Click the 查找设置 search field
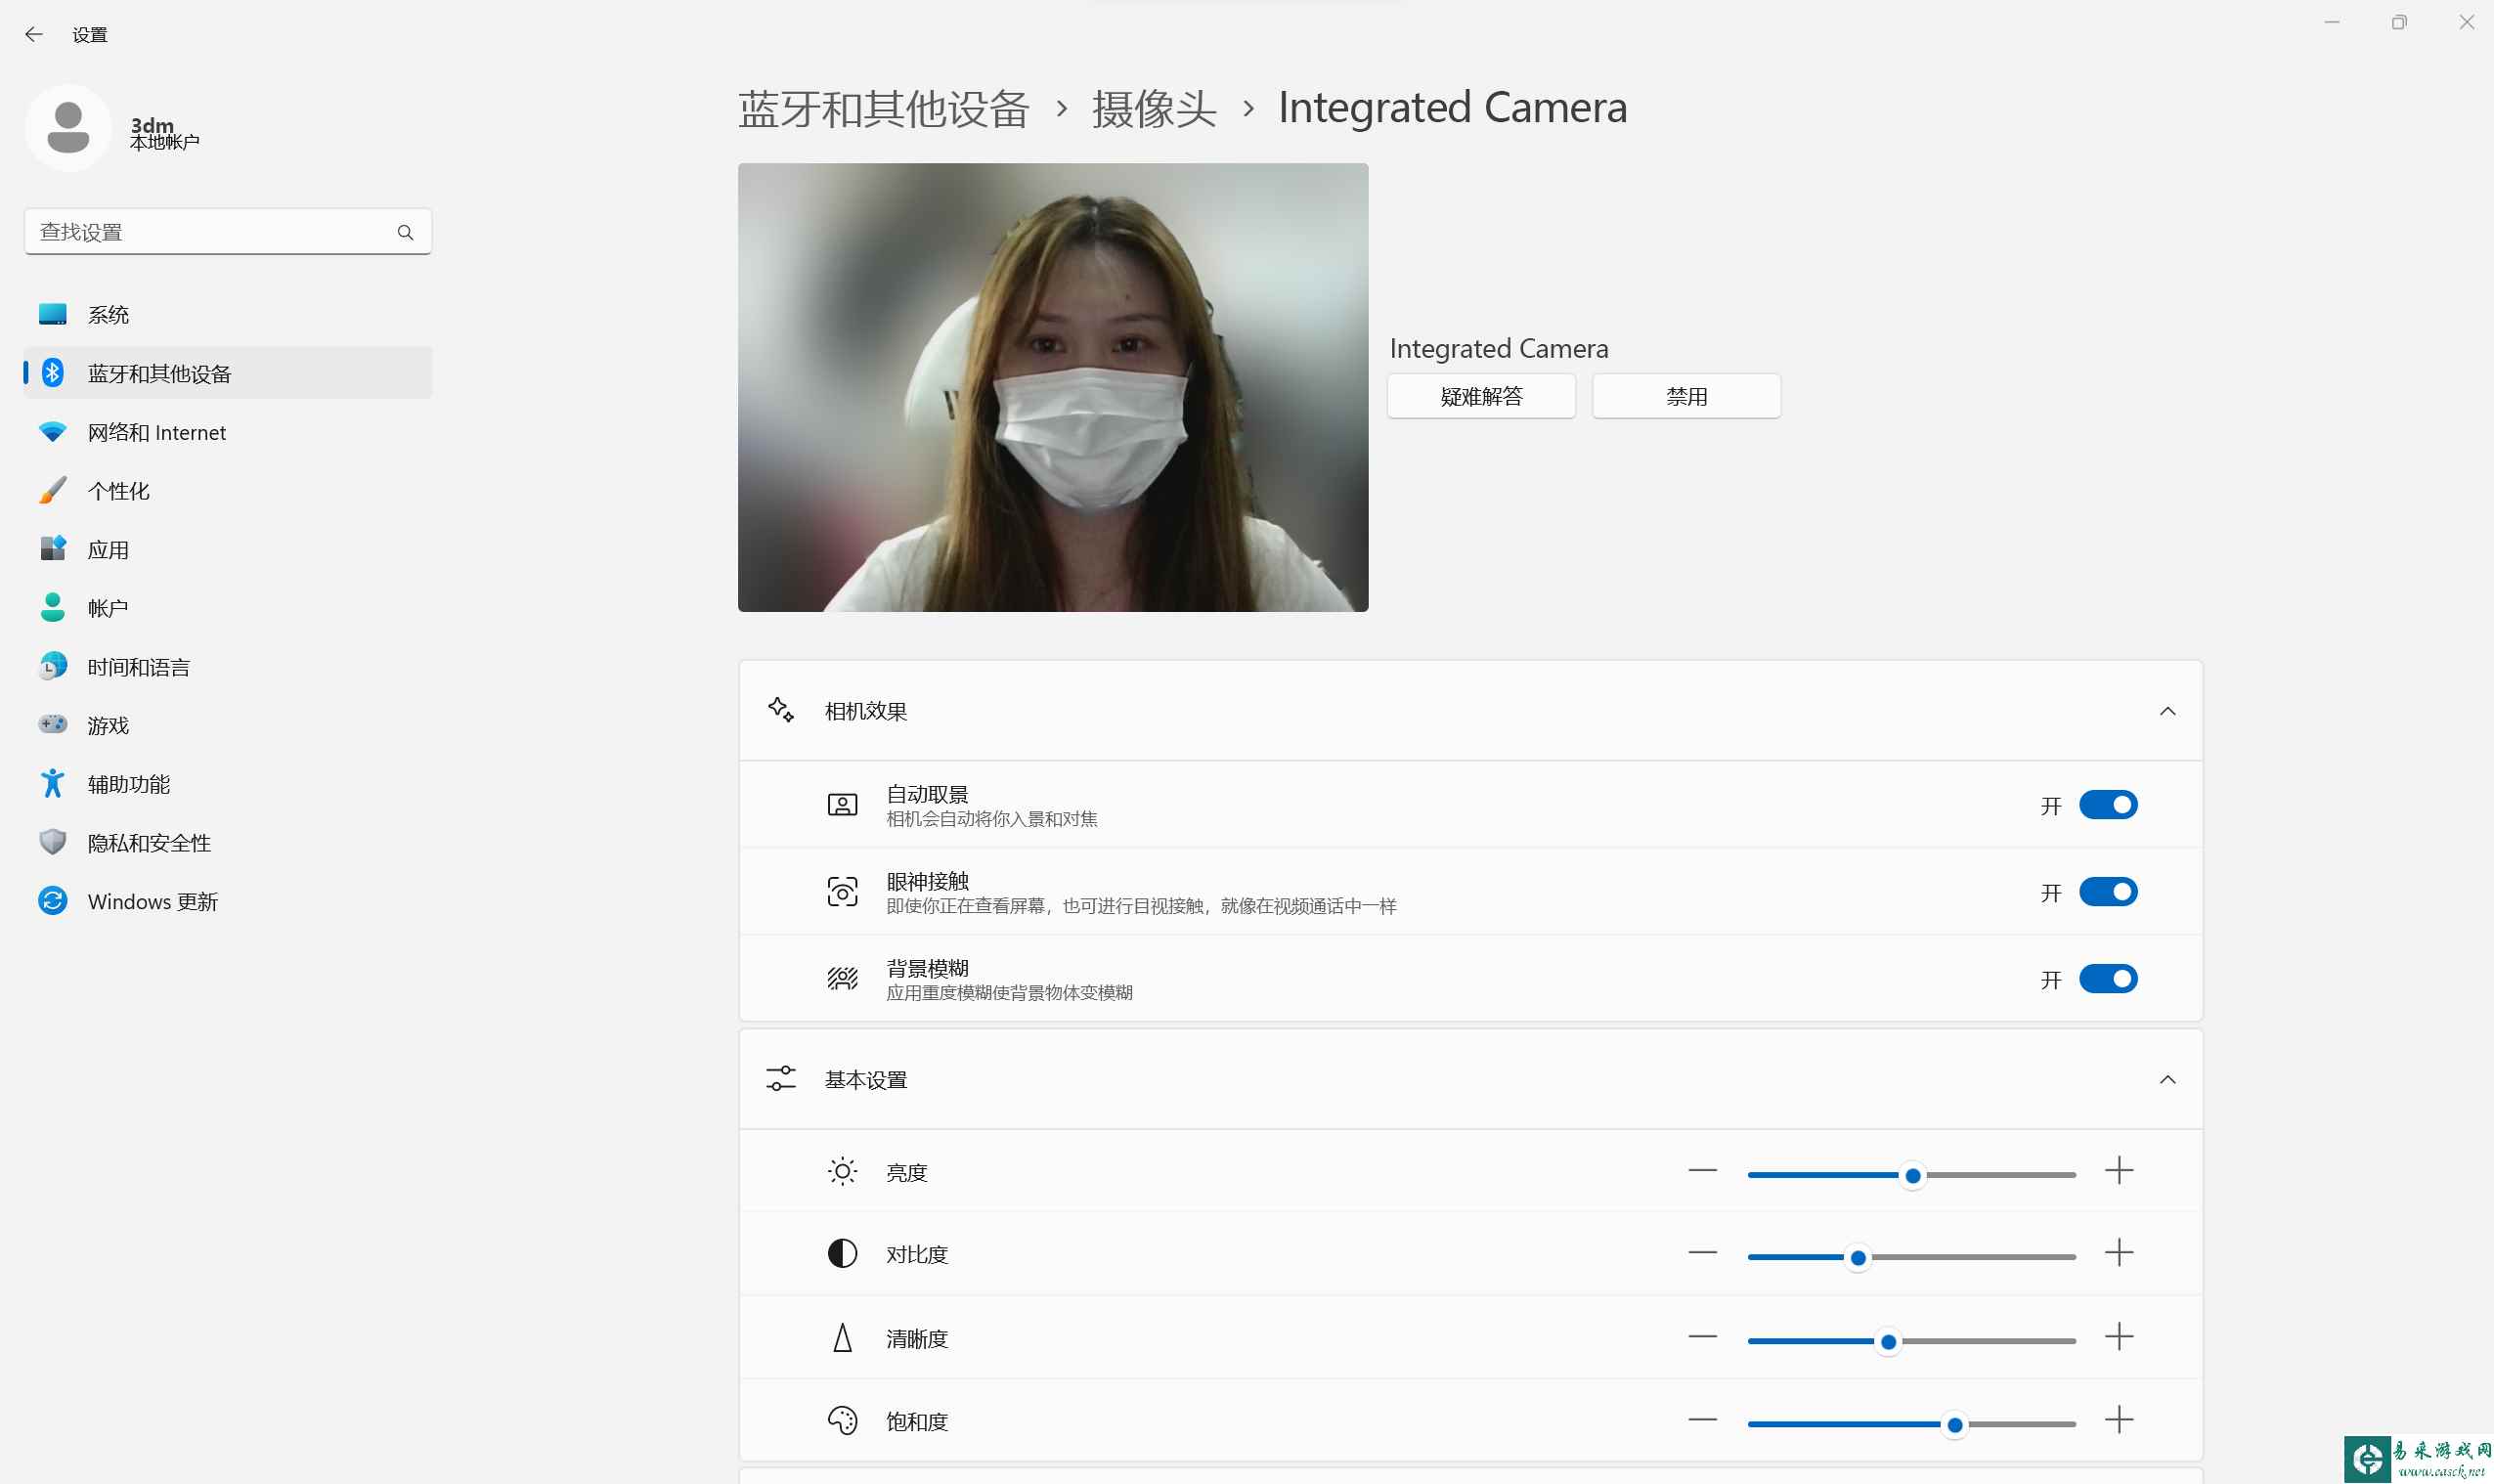2494x1484 pixels. pos(228,232)
